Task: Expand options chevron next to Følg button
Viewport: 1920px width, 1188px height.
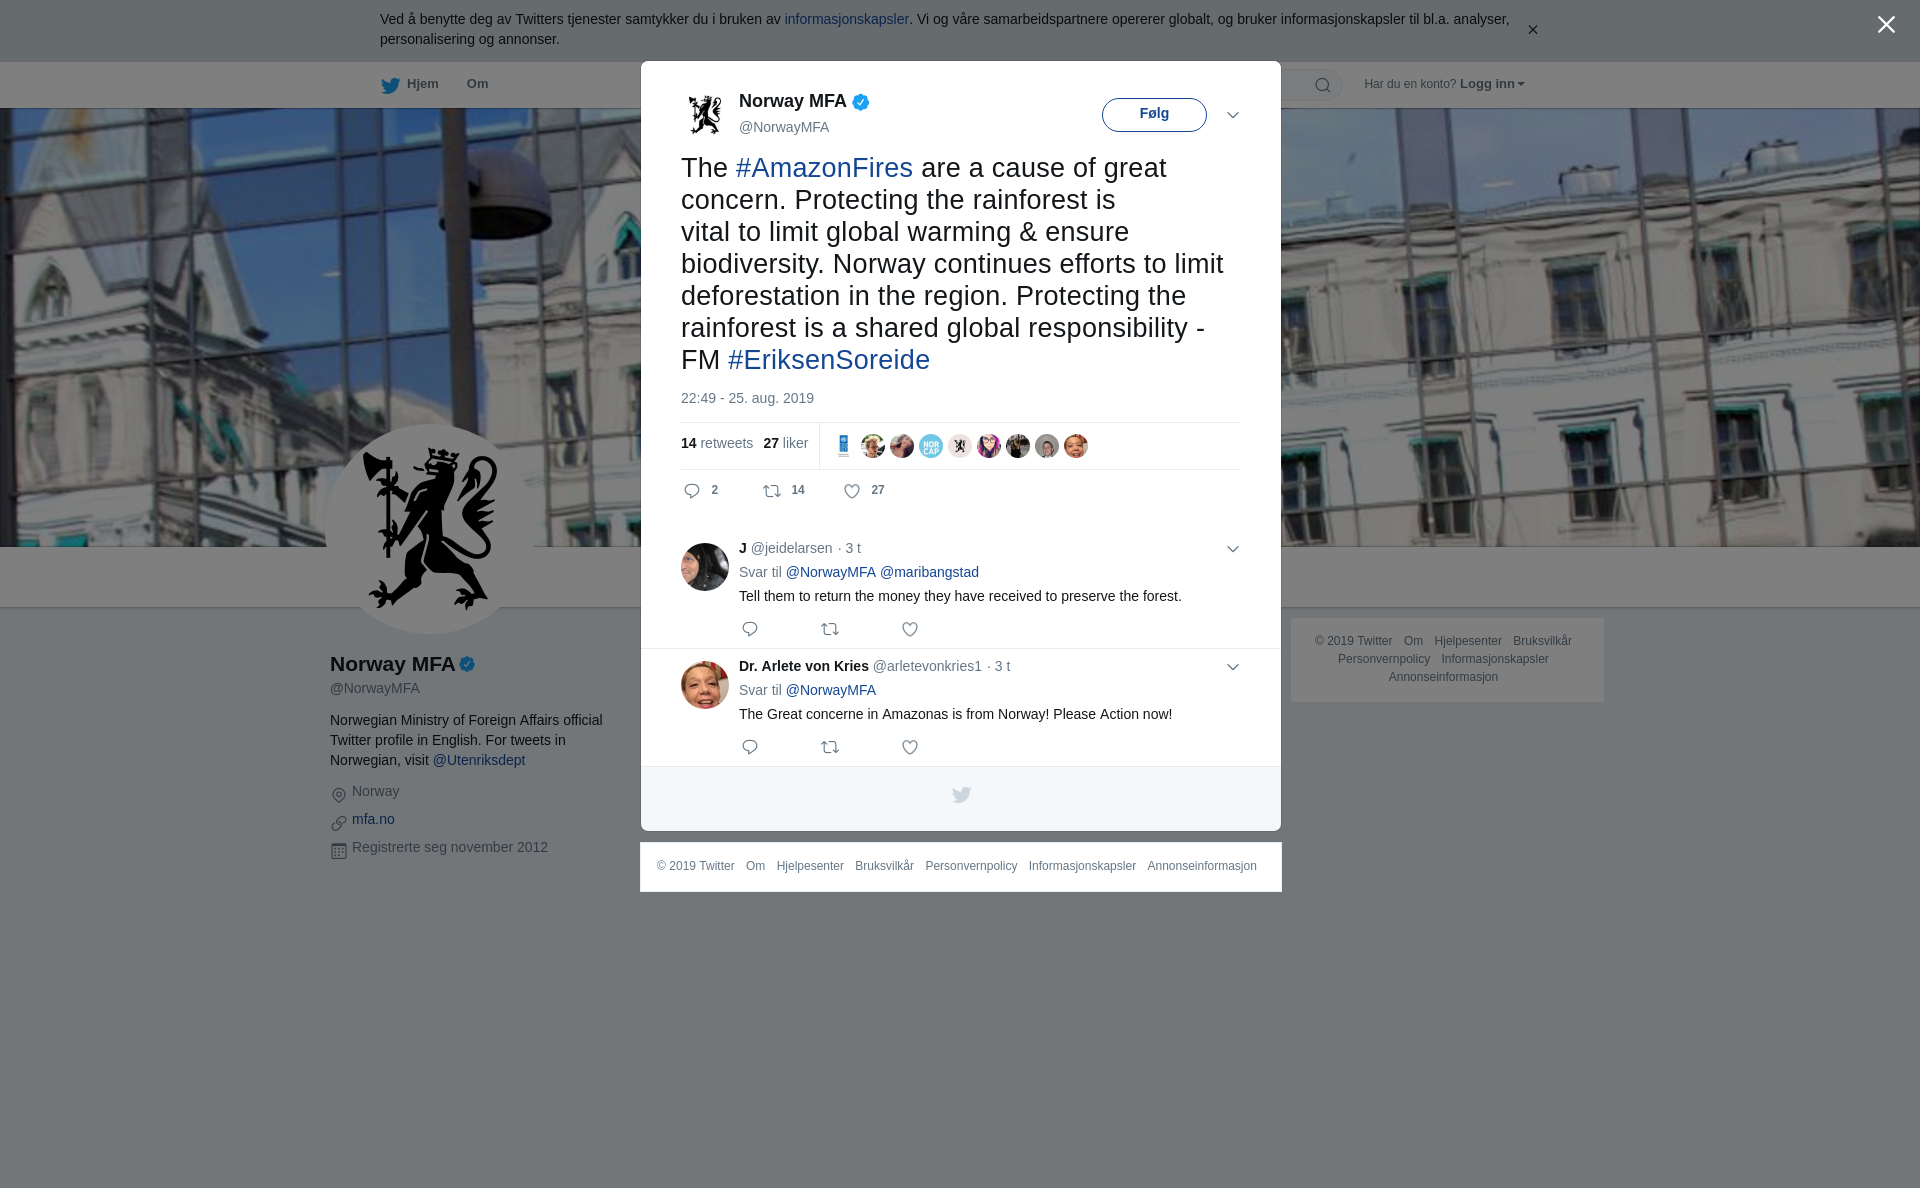Action: (1233, 115)
